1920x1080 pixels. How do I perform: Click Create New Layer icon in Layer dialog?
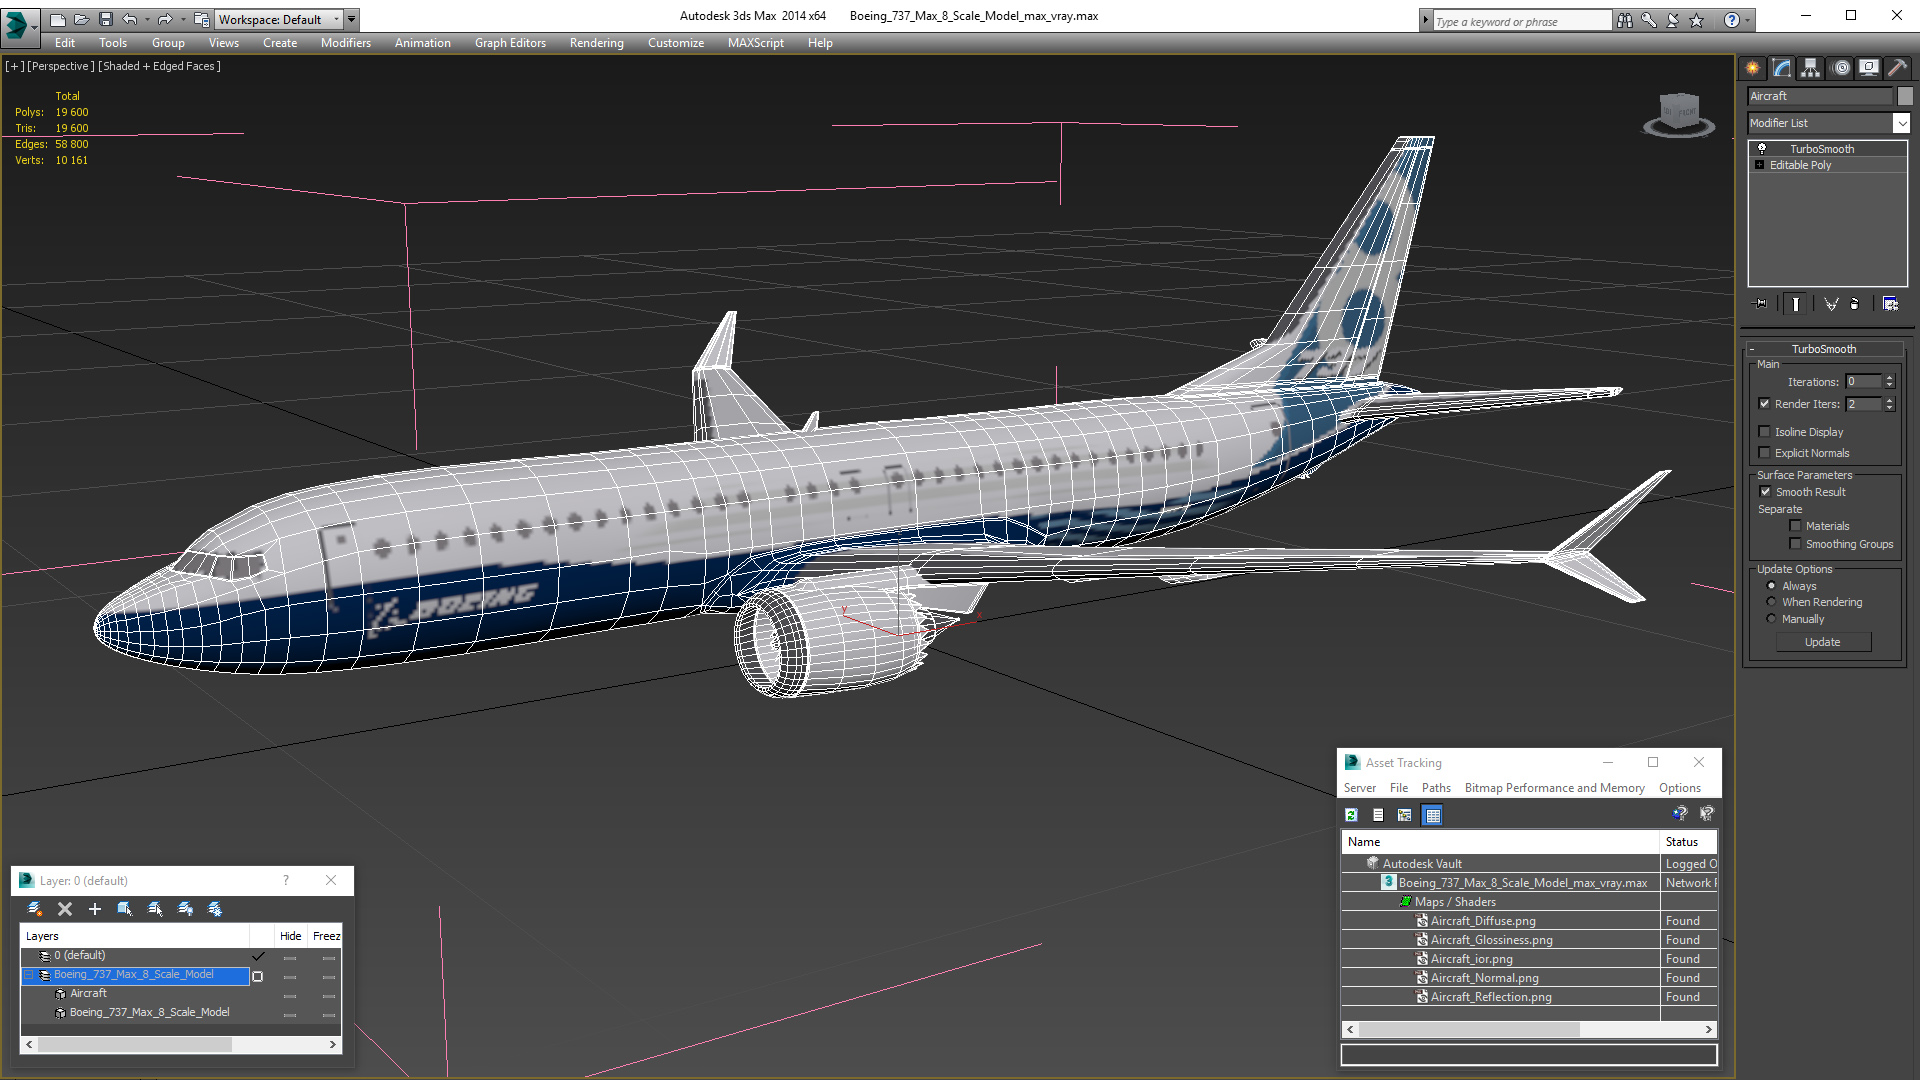click(35, 909)
